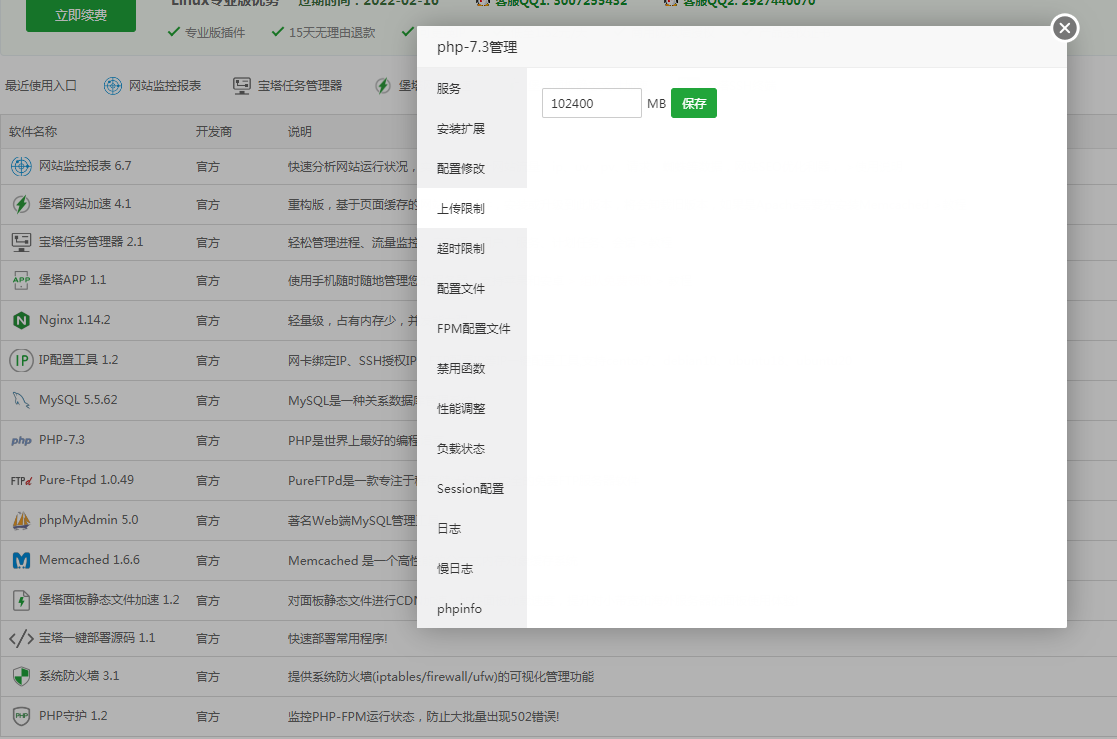Click the 网站监控报表 6.7 row icon

[21, 166]
